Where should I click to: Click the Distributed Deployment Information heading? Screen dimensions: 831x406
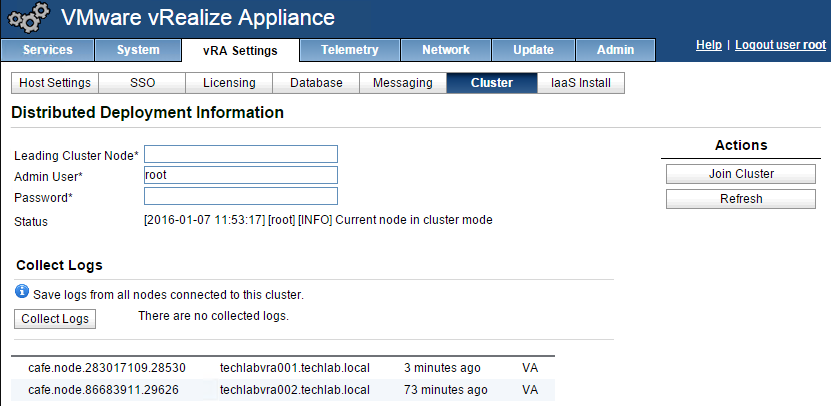pos(147,112)
